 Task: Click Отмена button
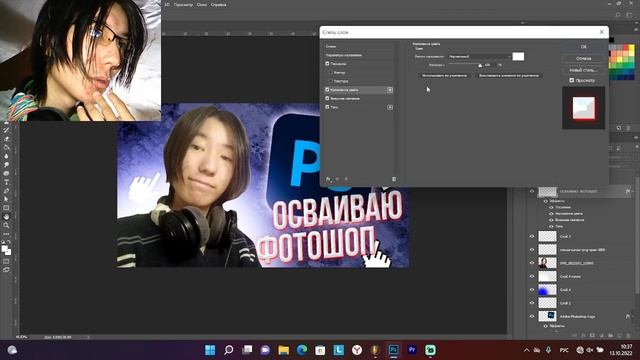click(x=583, y=58)
